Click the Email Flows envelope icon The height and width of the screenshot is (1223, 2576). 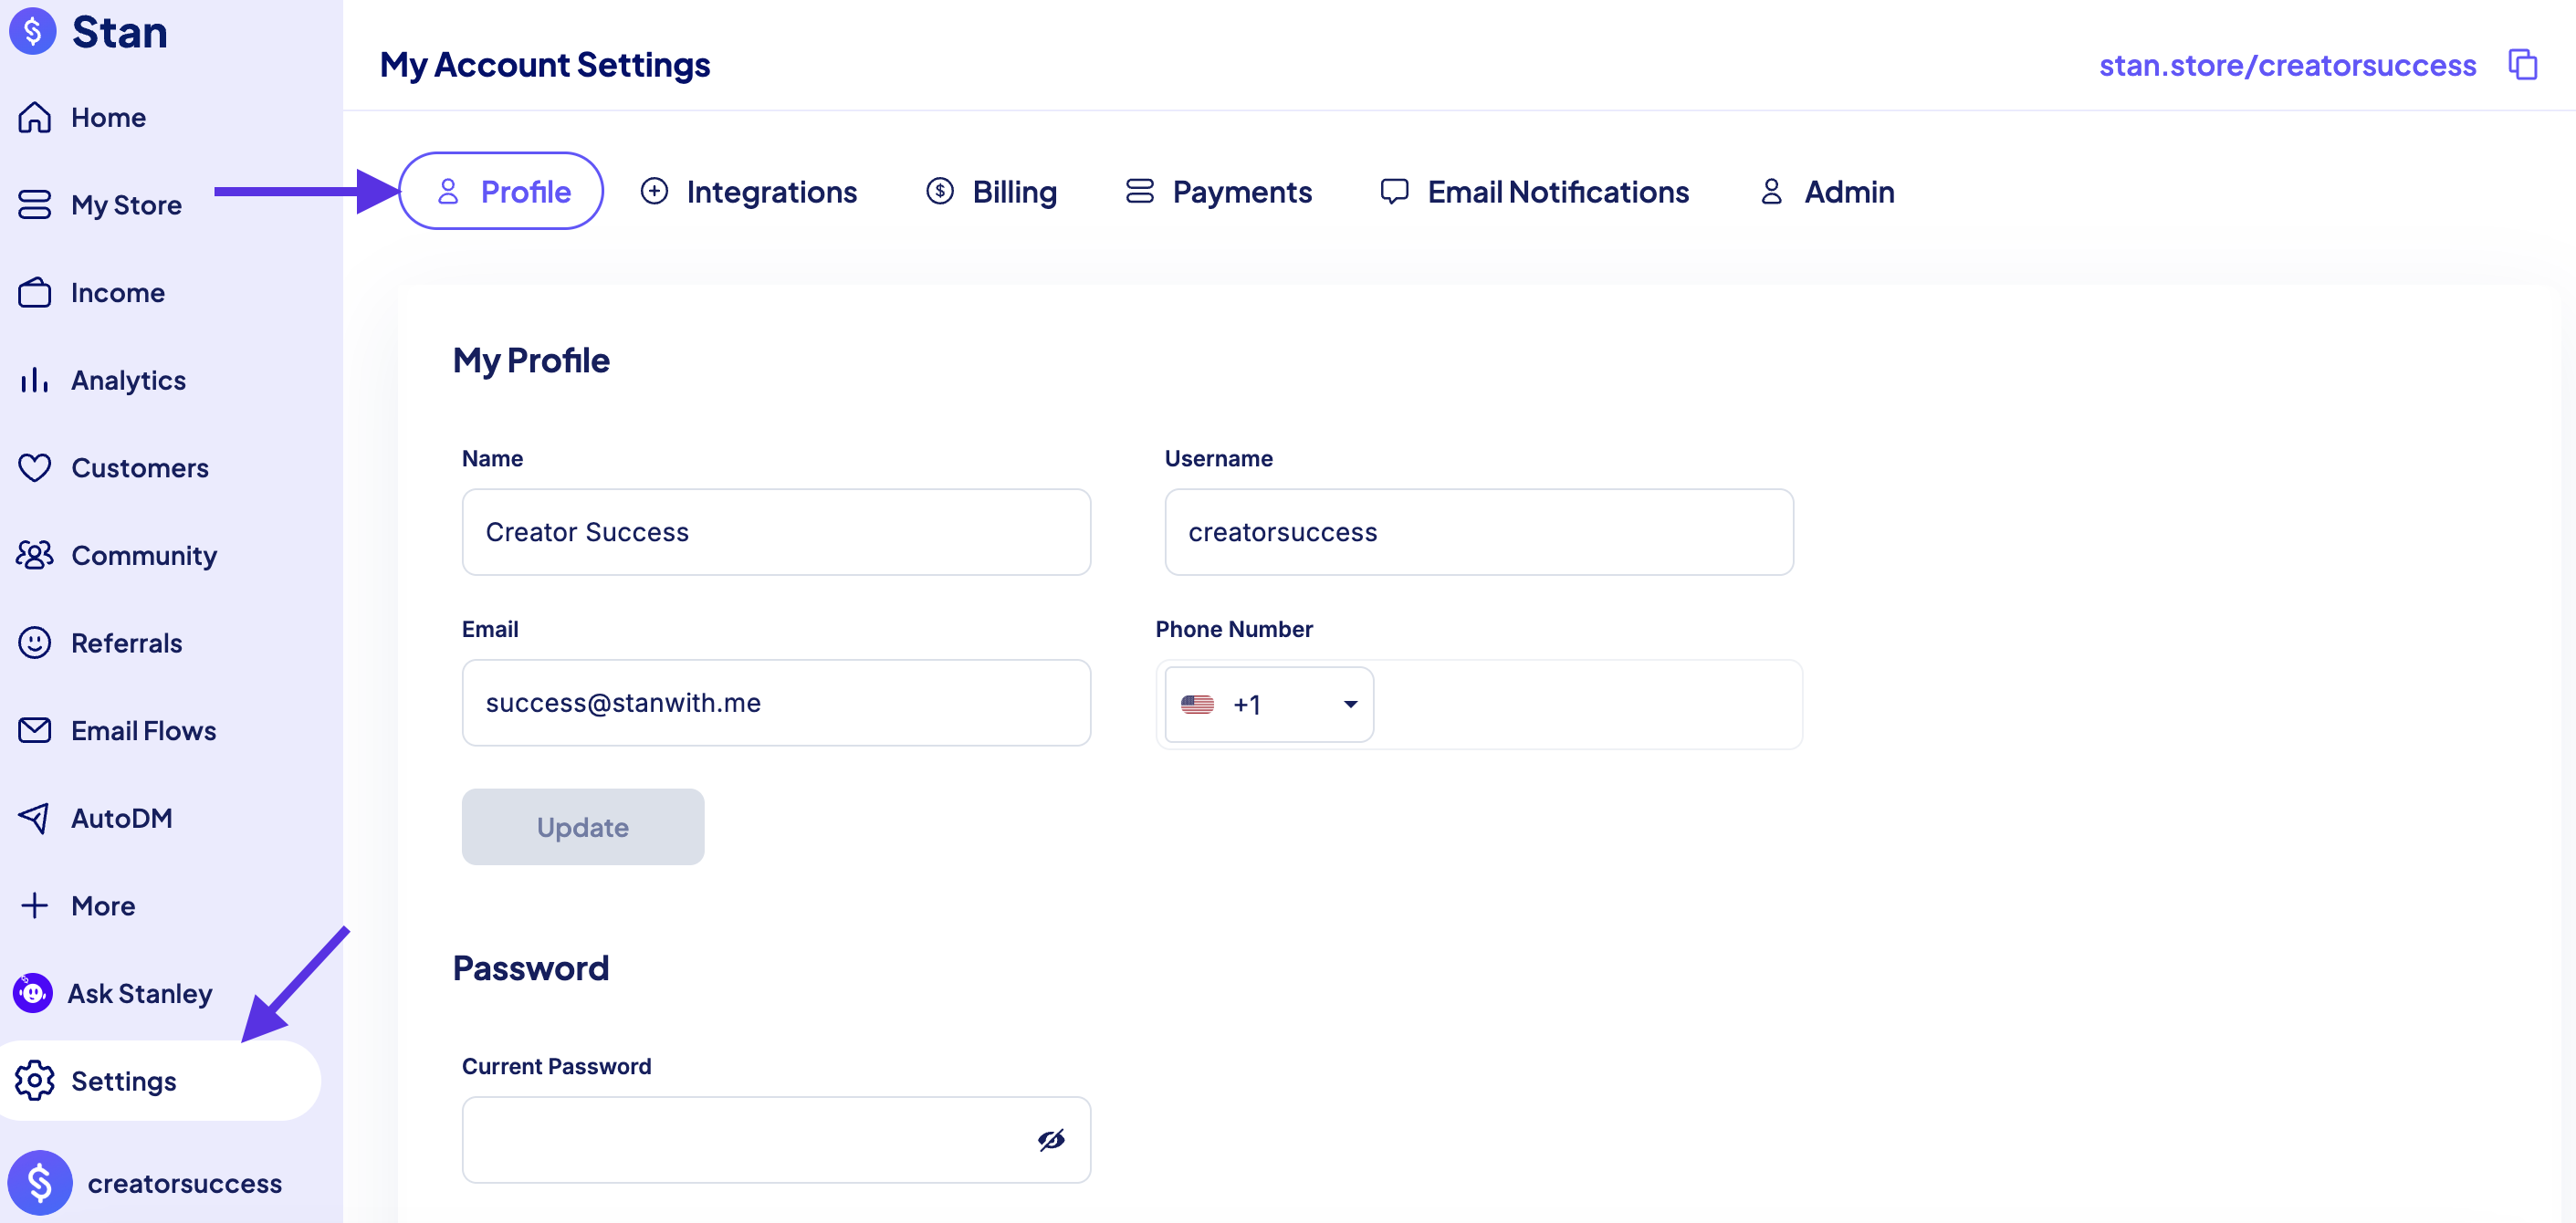pyautogui.click(x=35, y=730)
